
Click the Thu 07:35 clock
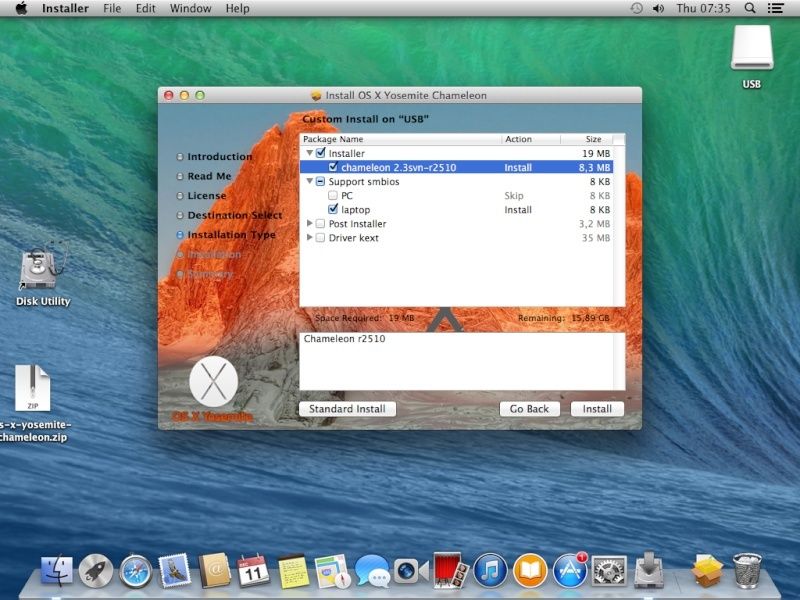coord(703,8)
